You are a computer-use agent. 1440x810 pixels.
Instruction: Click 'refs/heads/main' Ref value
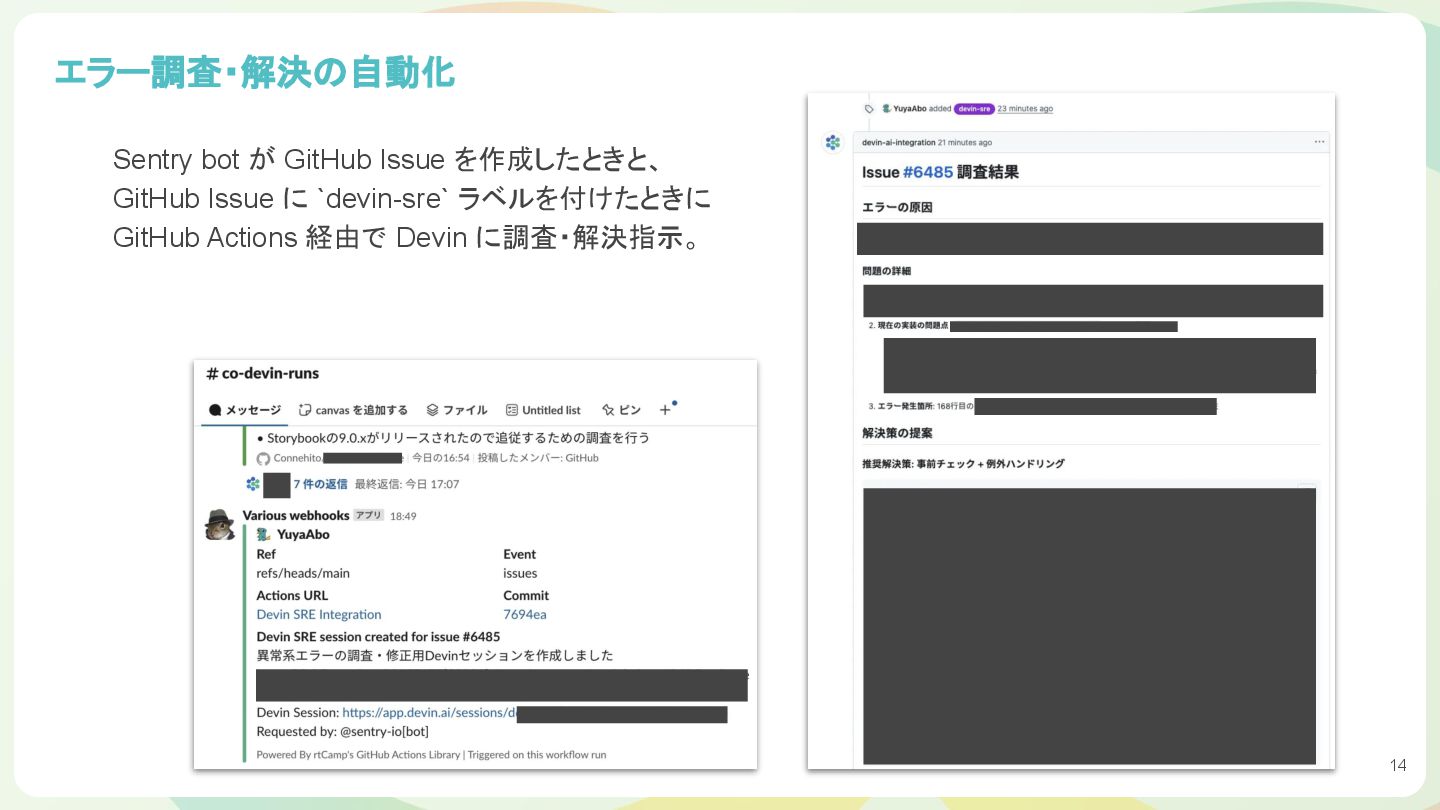[303, 573]
